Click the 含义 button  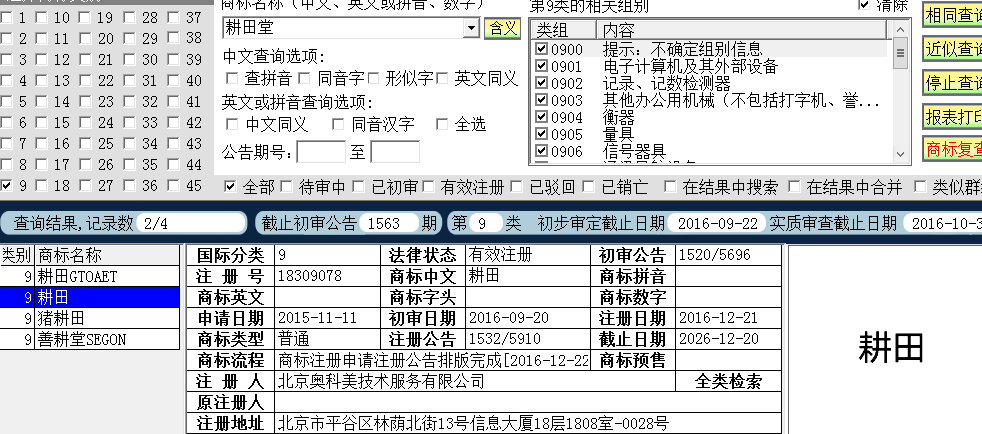coord(502,28)
